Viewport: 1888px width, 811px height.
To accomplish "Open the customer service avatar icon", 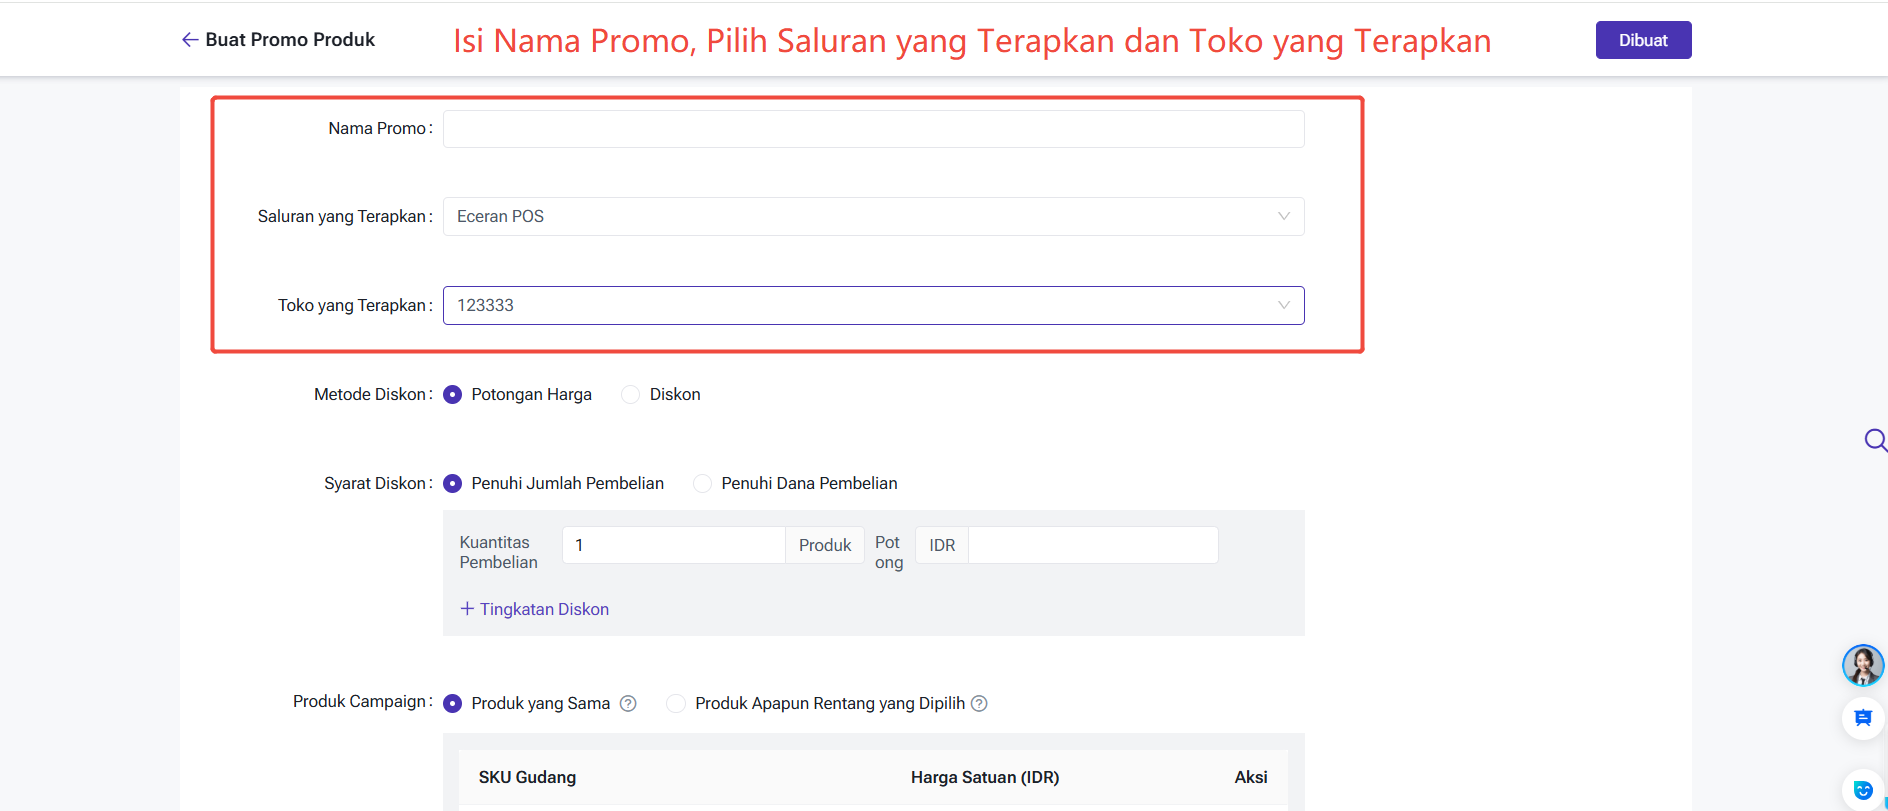I will point(1862,665).
